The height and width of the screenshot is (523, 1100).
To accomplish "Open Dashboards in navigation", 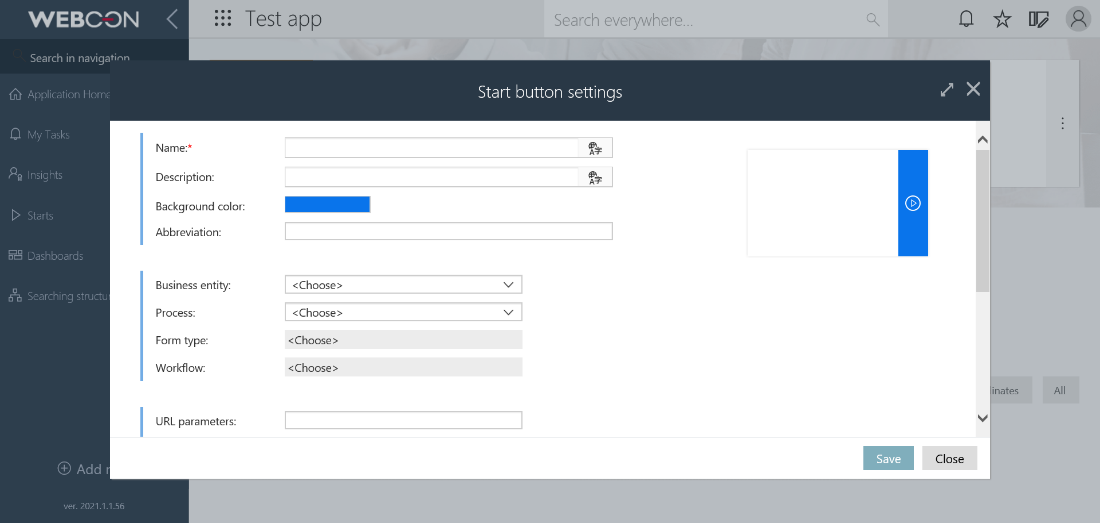I will pos(55,256).
